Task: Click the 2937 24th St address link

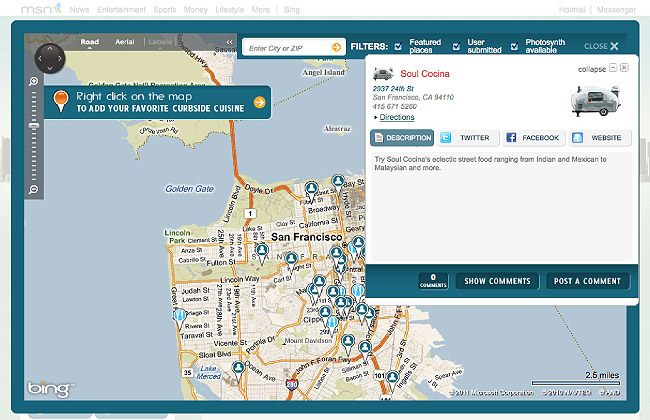Action: click(393, 88)
